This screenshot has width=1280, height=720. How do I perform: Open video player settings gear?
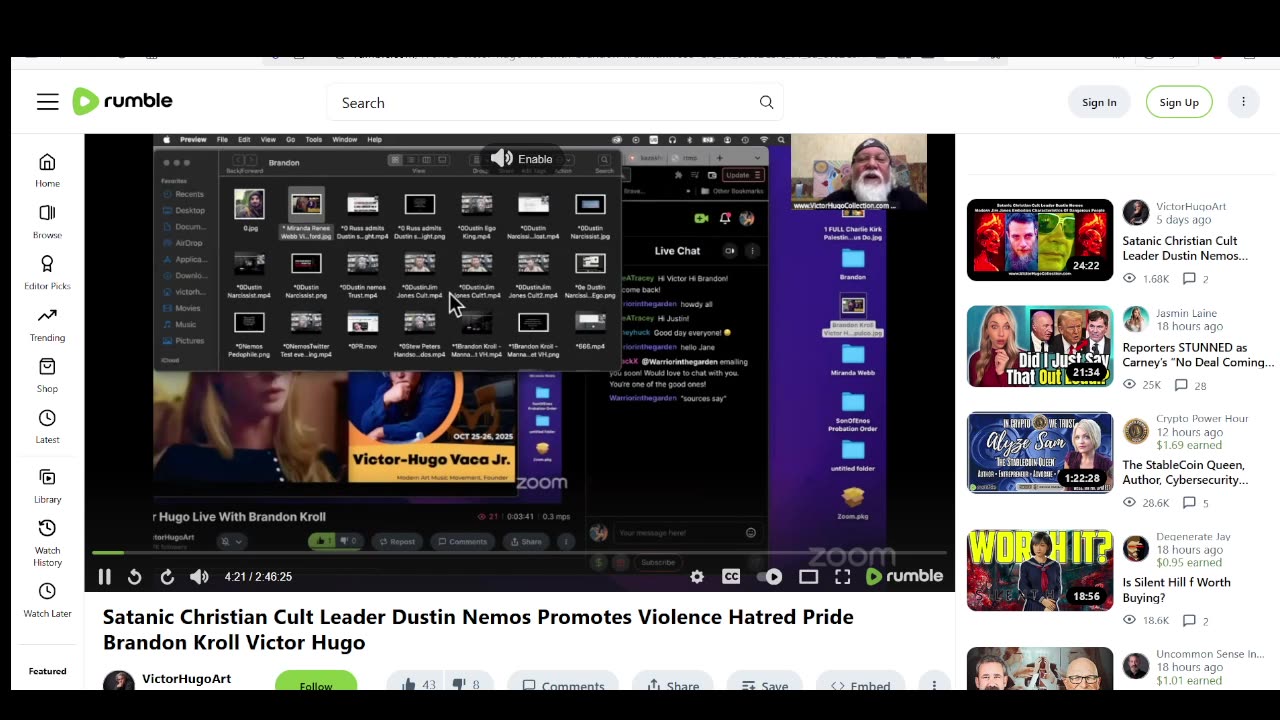697,576
